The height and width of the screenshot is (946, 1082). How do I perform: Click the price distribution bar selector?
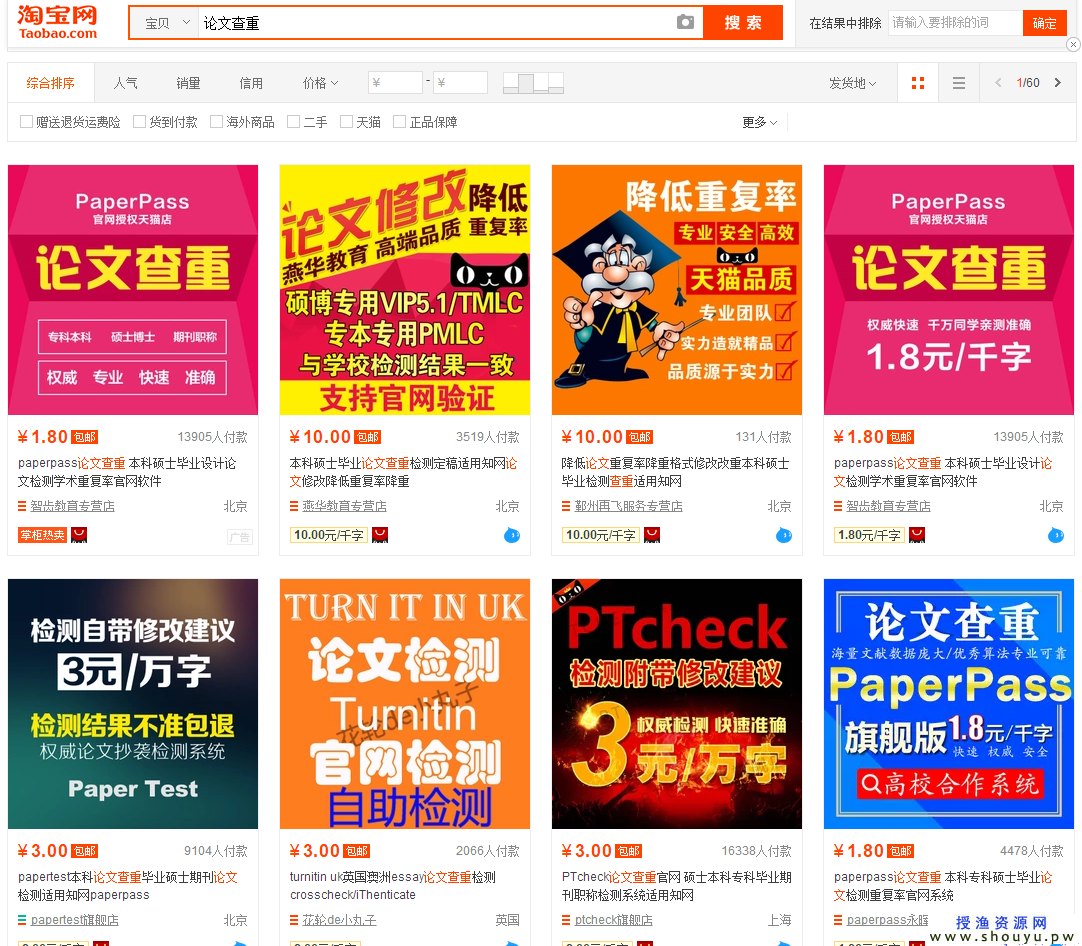click(533, 83)
